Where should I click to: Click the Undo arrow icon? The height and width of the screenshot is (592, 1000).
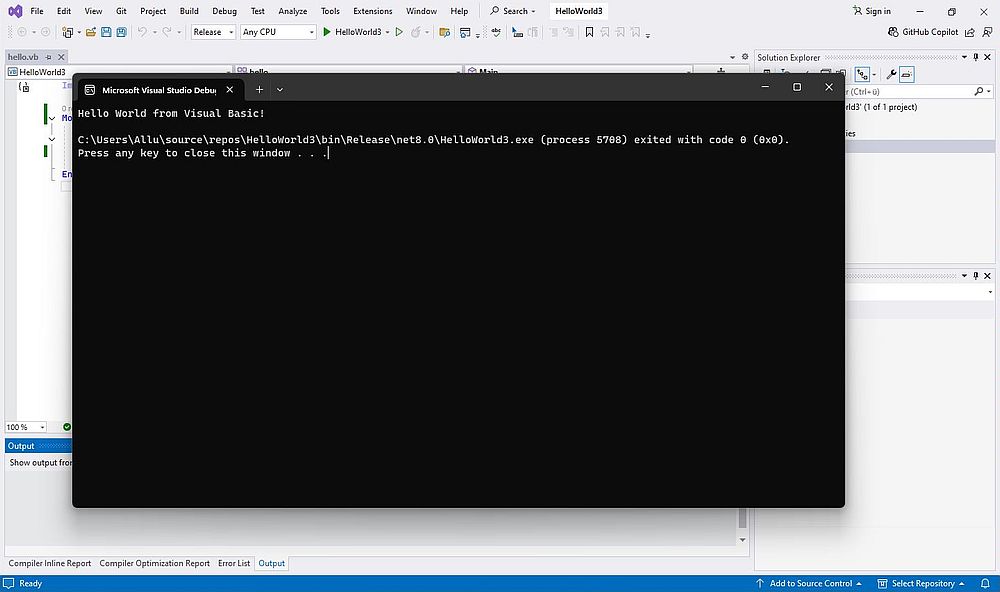142,32
